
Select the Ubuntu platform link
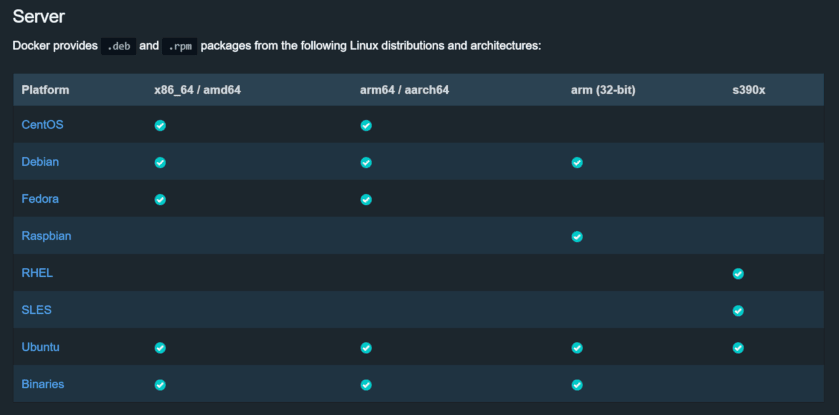41,346
